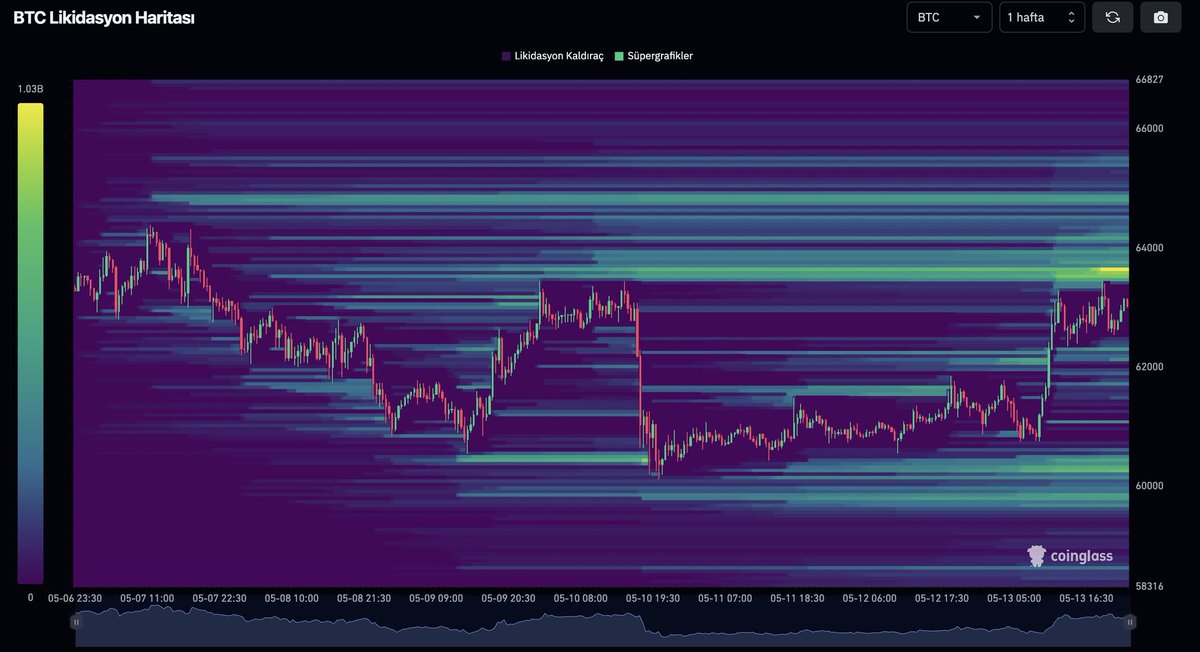Click the 05-10 08:00 time label
The width and height of the screenshot is (1200, 652).
click(x=581, y=598)
